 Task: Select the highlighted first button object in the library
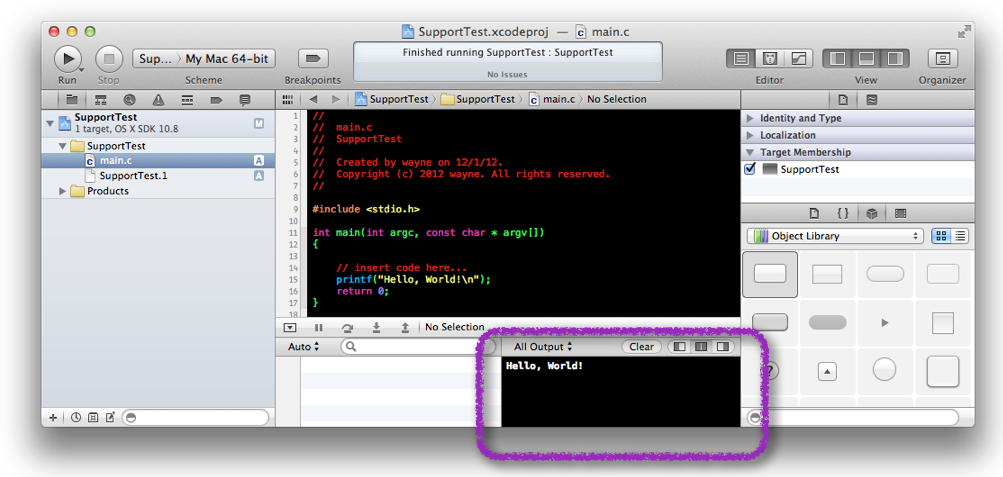pyautogui.click(x=770, y=274)
